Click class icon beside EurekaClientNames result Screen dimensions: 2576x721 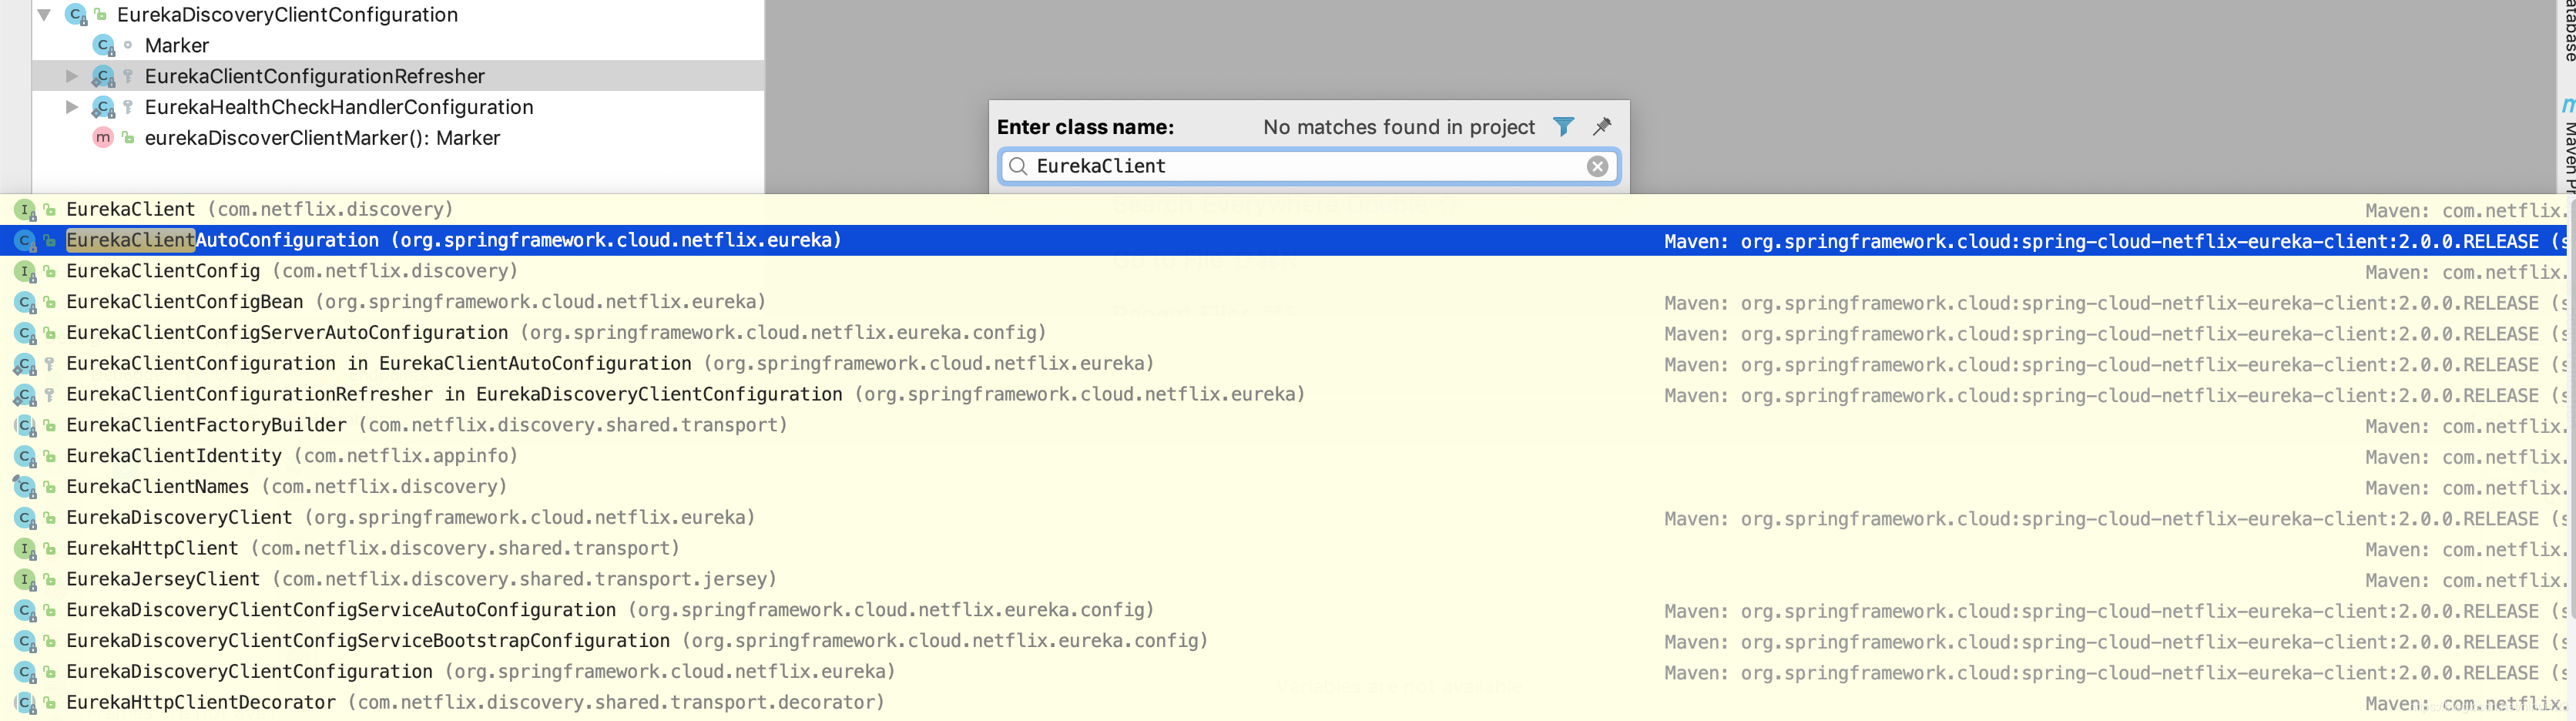(25, 487)
